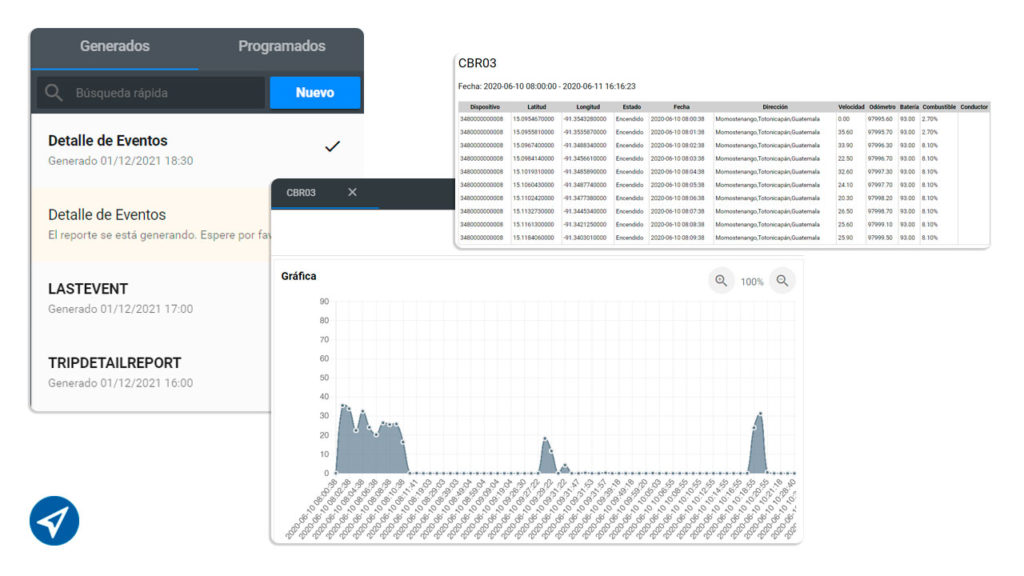1024x576 pixels.
Task: Select the Detalle de Eventos report being generated
Action: pyautogui.click(x=152, y=225)
